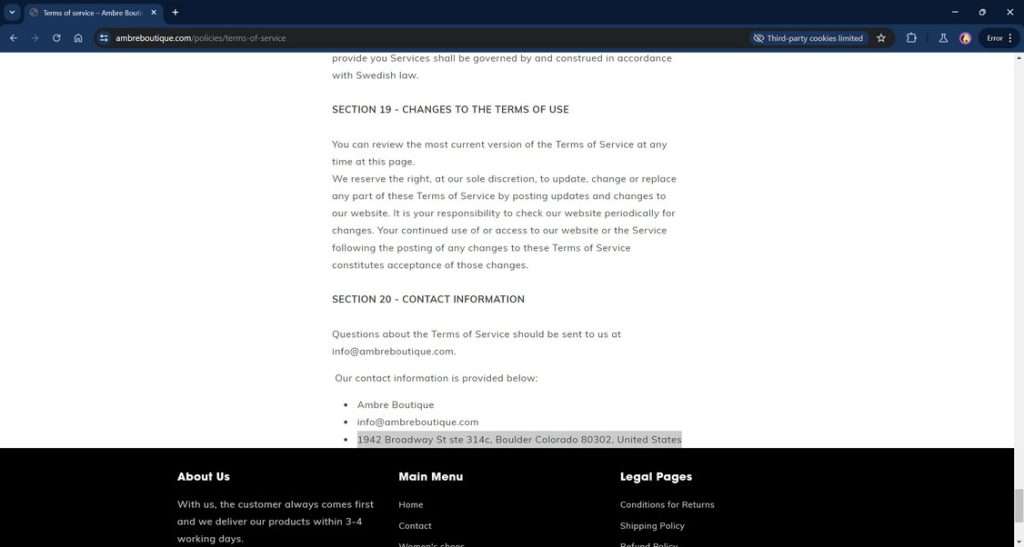This screenshot has width=1024, height=547.
Task: Restore down the browser window
Action: 982,12
